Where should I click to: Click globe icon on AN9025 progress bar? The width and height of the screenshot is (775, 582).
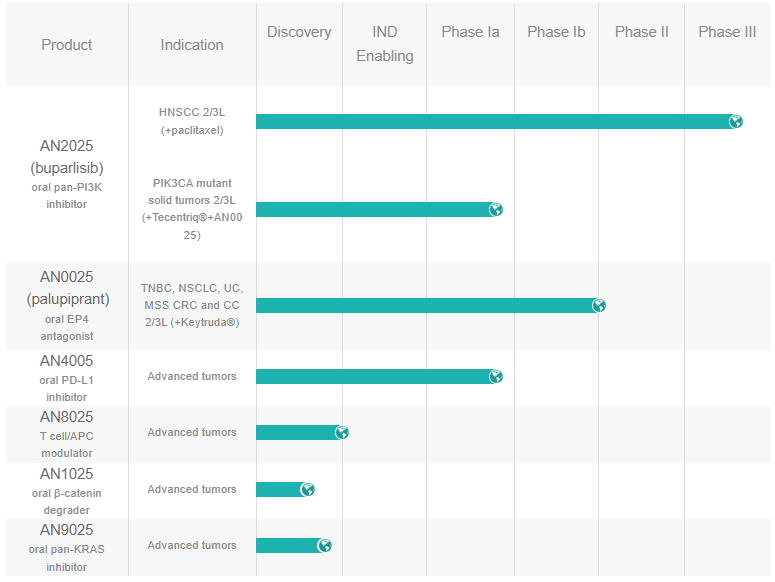[325, 546]
